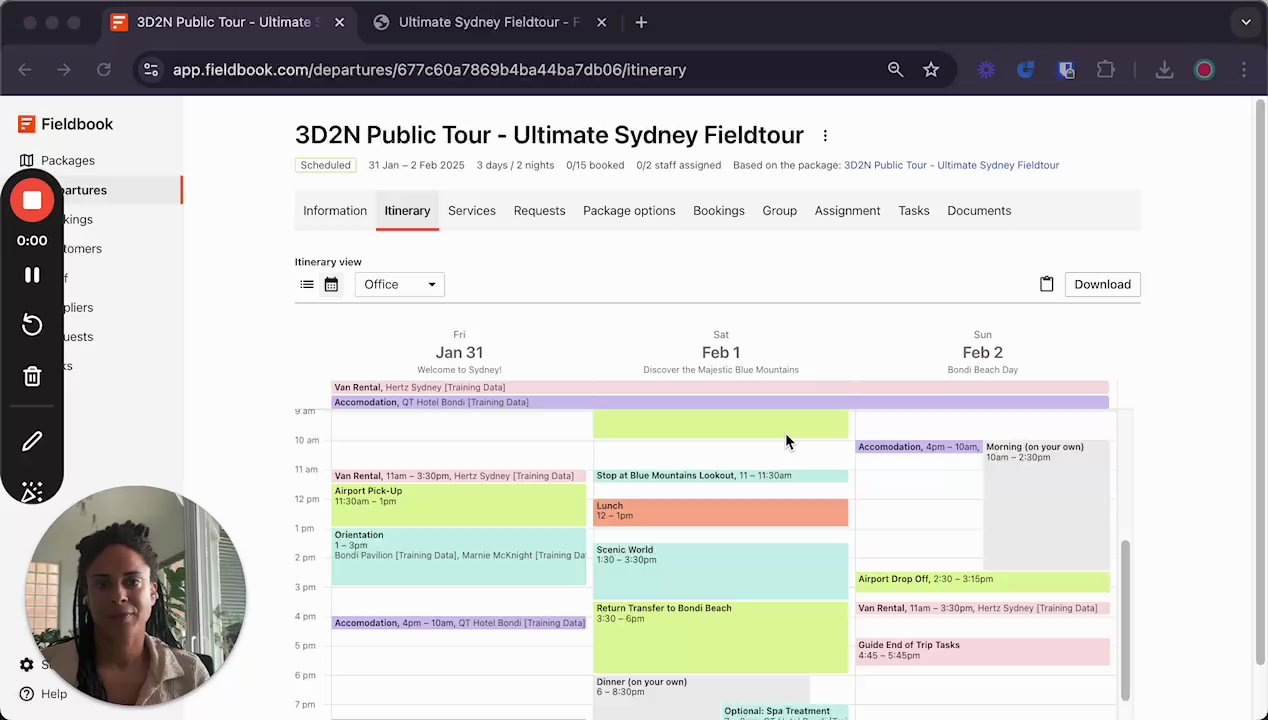1268x720 pixels.
Task: Open Jan 31 Accomodation 4pm event
Action: coord(459,623)
